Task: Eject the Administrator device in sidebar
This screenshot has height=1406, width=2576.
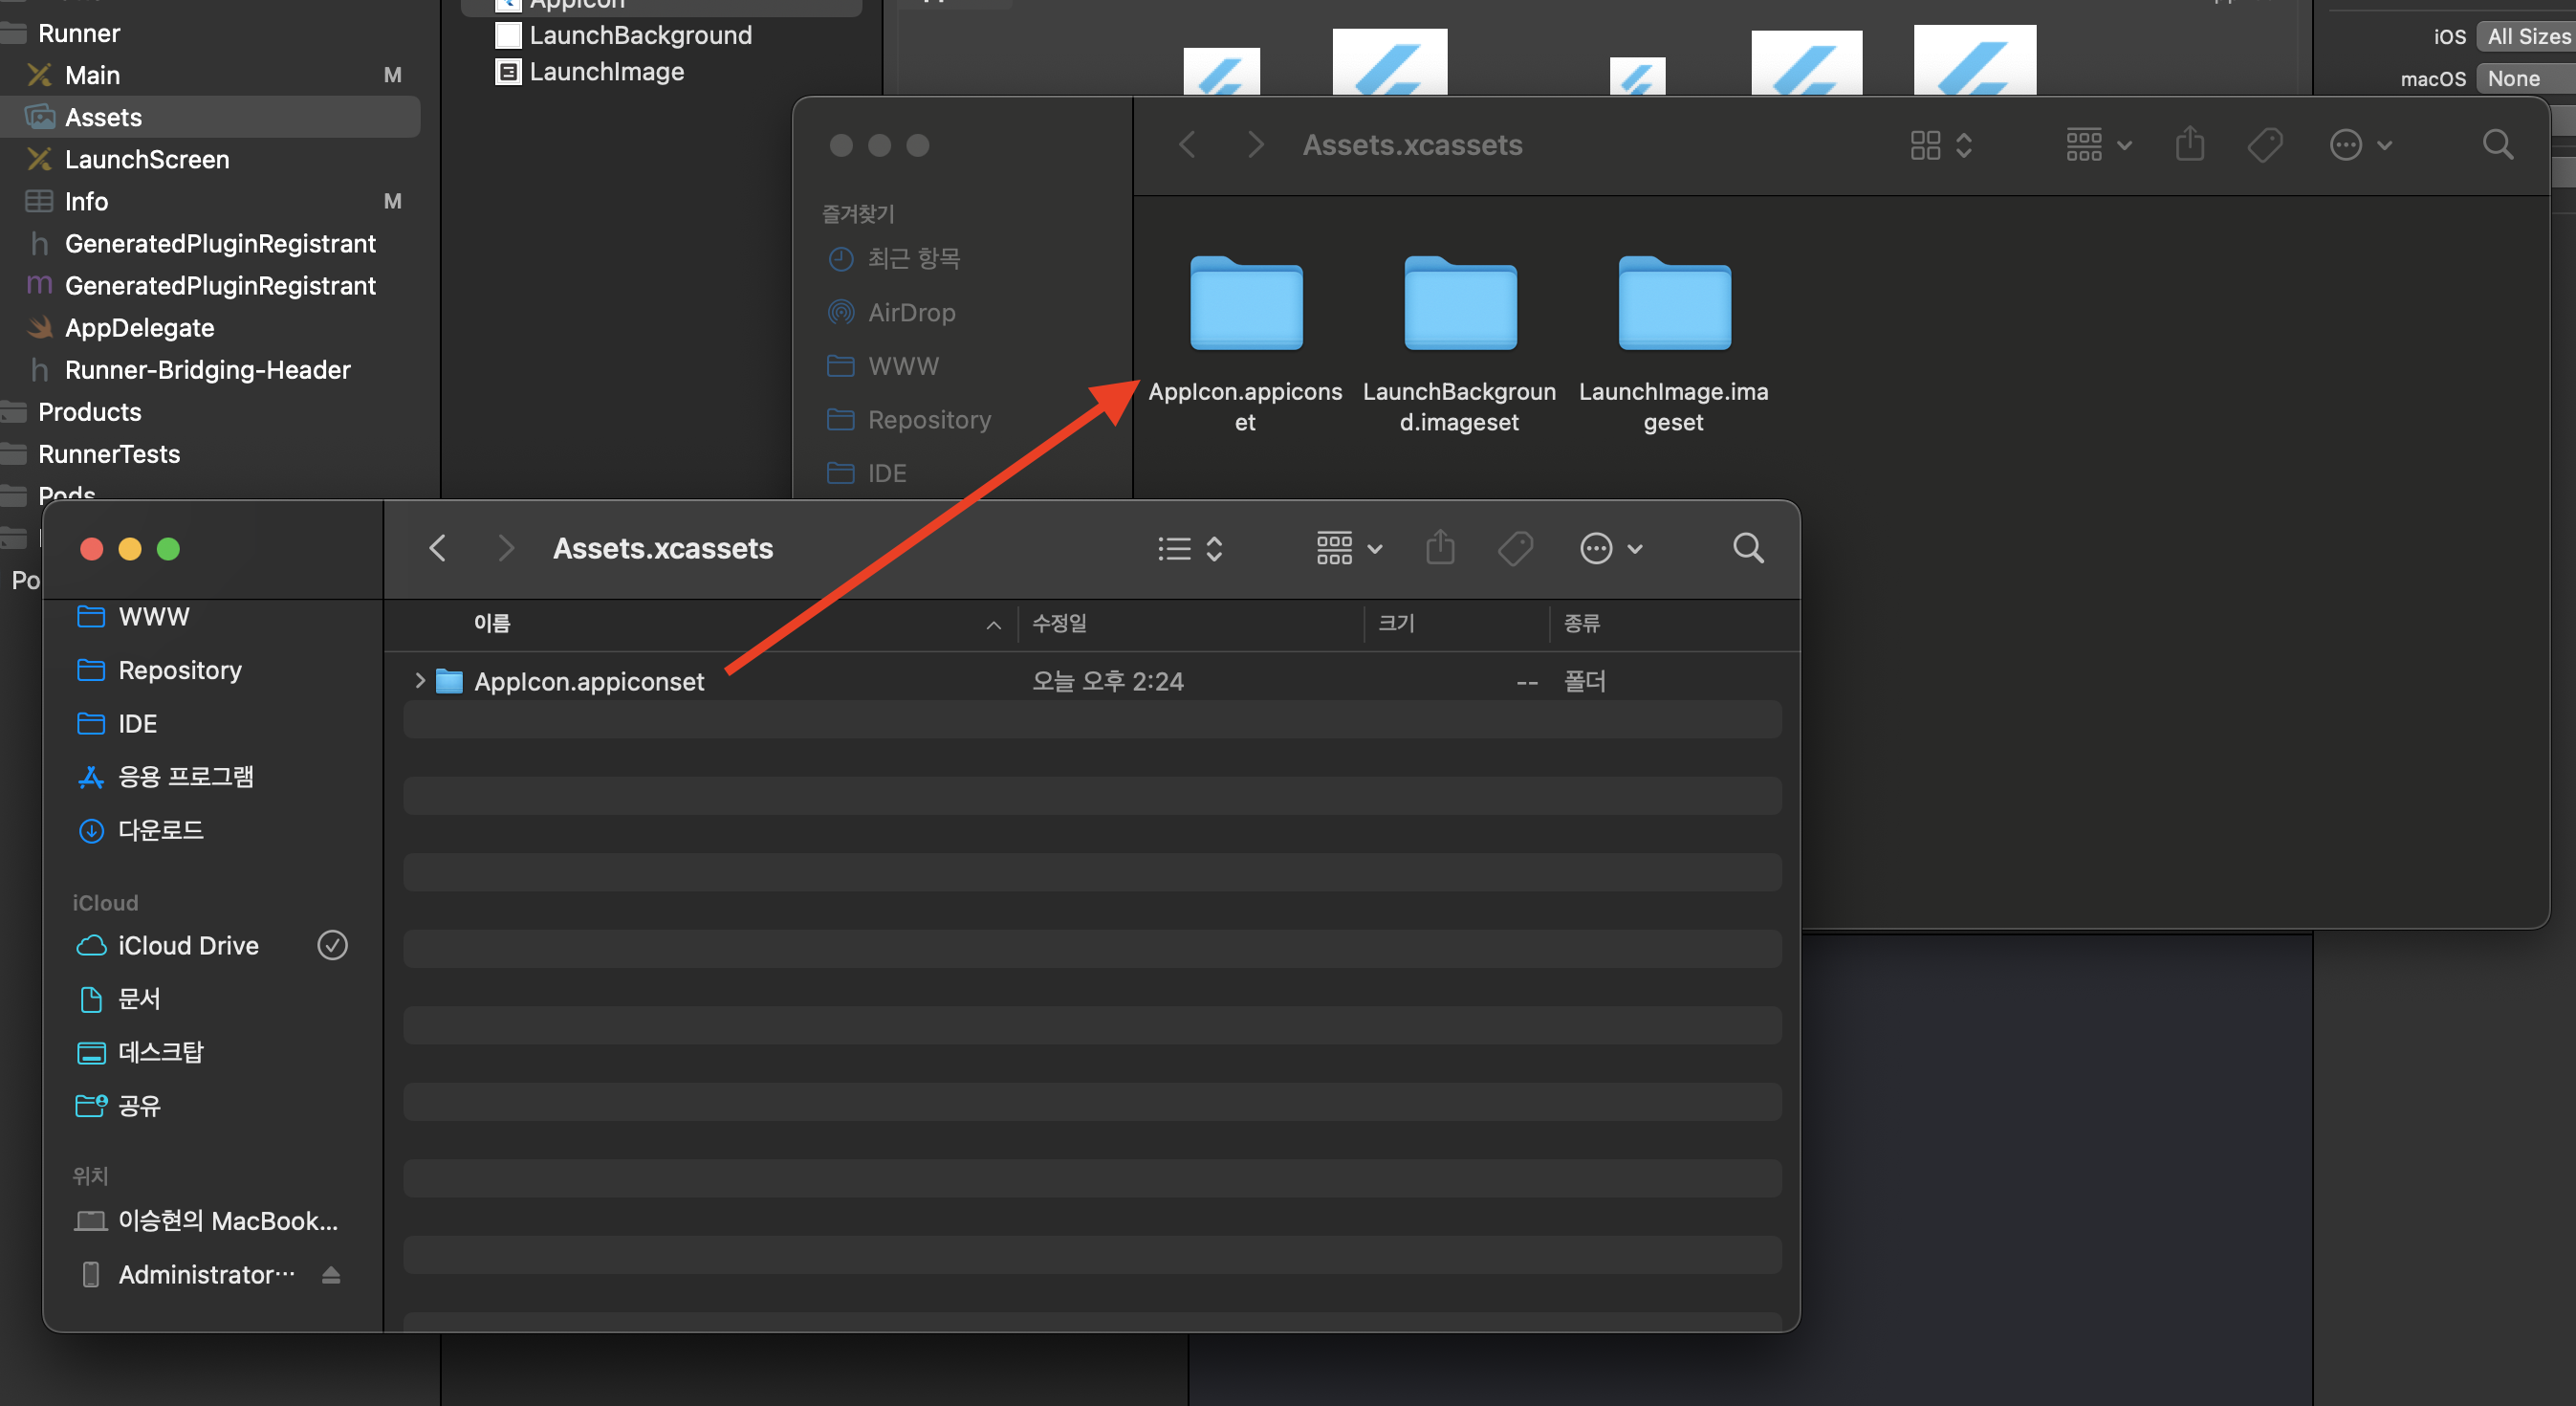Action: (331, 1274)
